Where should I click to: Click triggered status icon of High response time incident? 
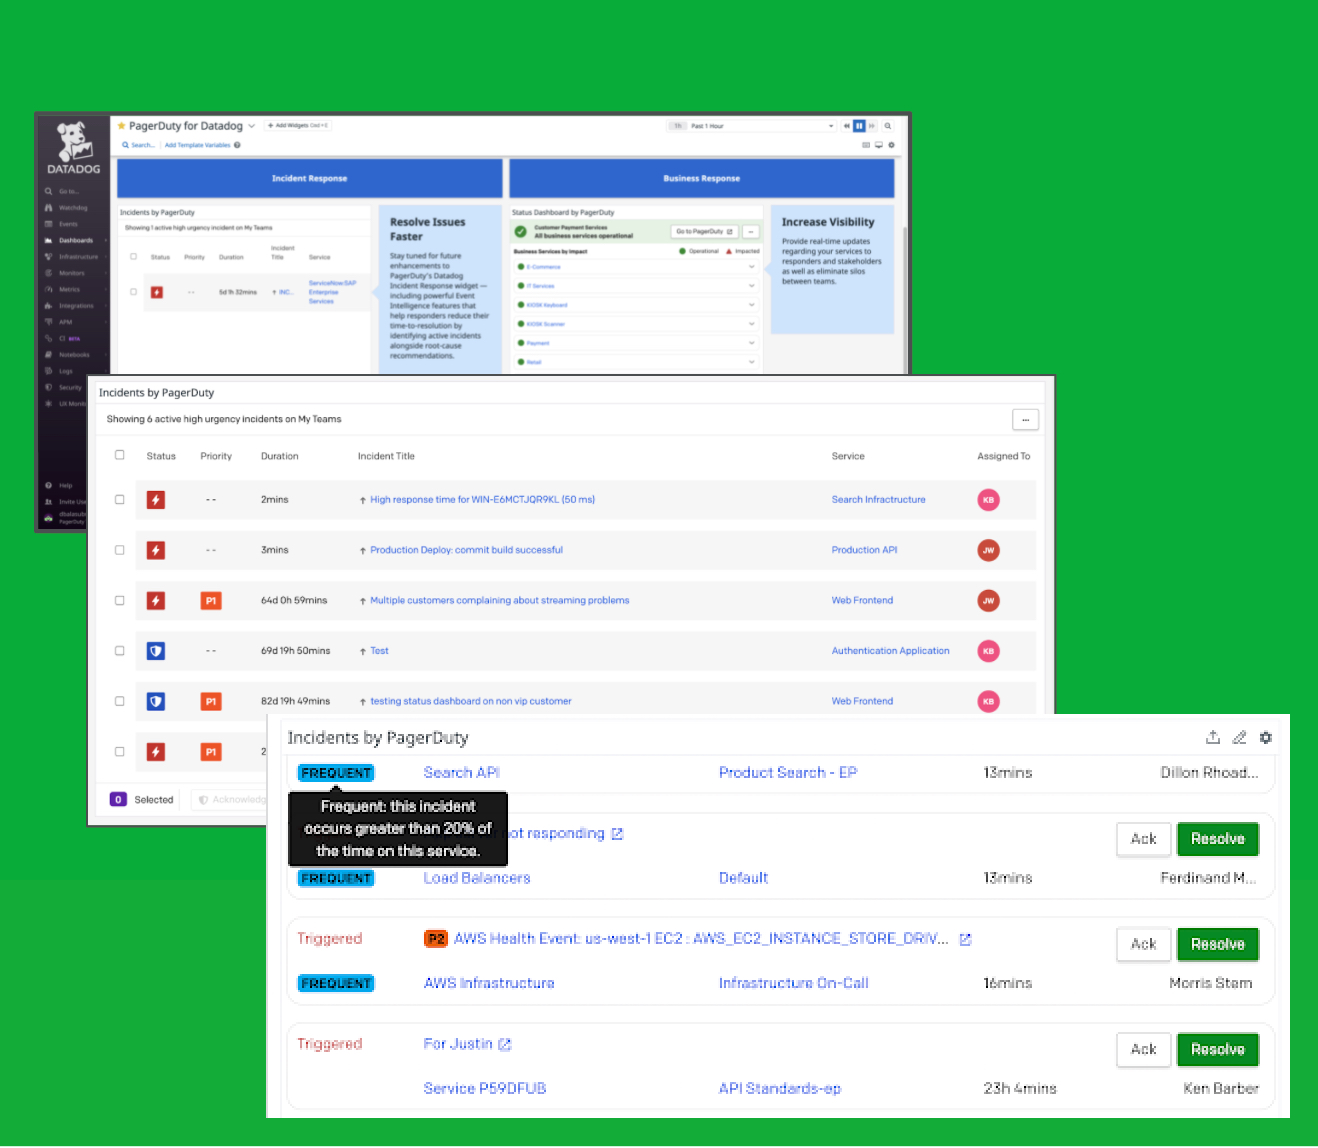(x=156, y=500)
